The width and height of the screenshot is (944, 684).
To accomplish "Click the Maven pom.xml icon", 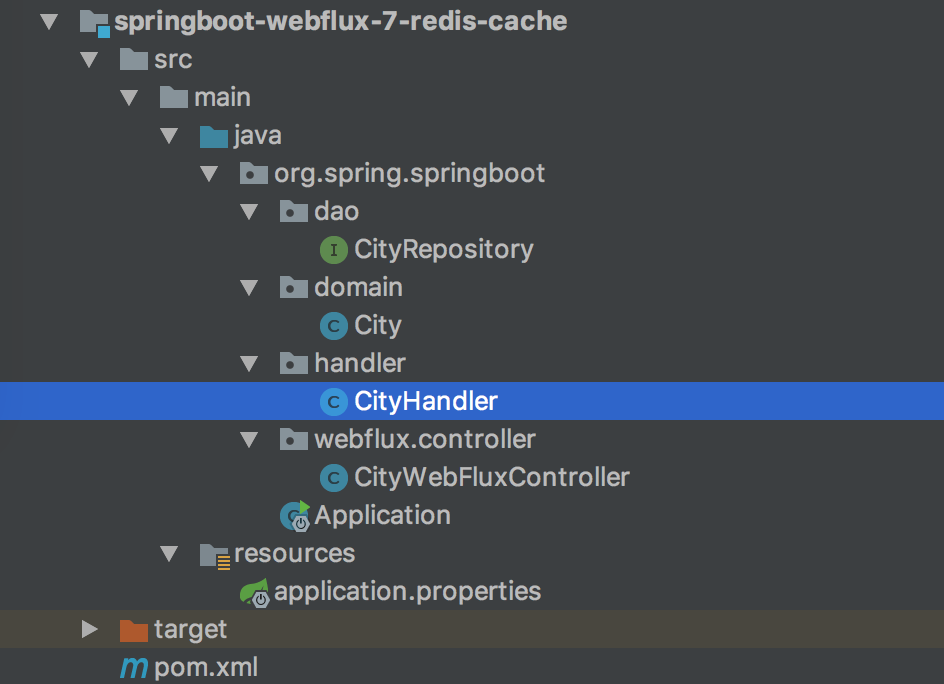I will click(133, 668).
